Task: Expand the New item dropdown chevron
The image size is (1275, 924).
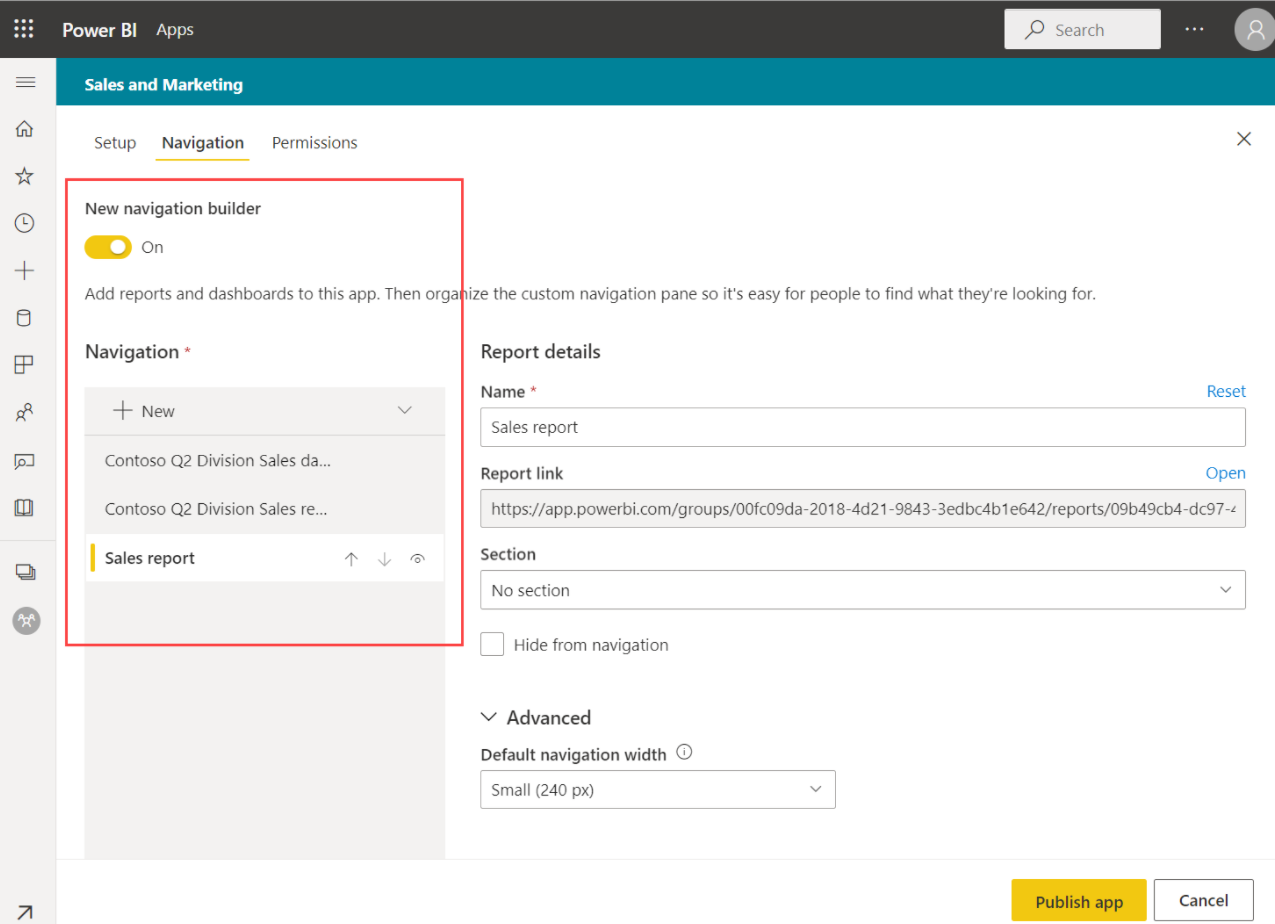Action: click(x=405, y=410)
